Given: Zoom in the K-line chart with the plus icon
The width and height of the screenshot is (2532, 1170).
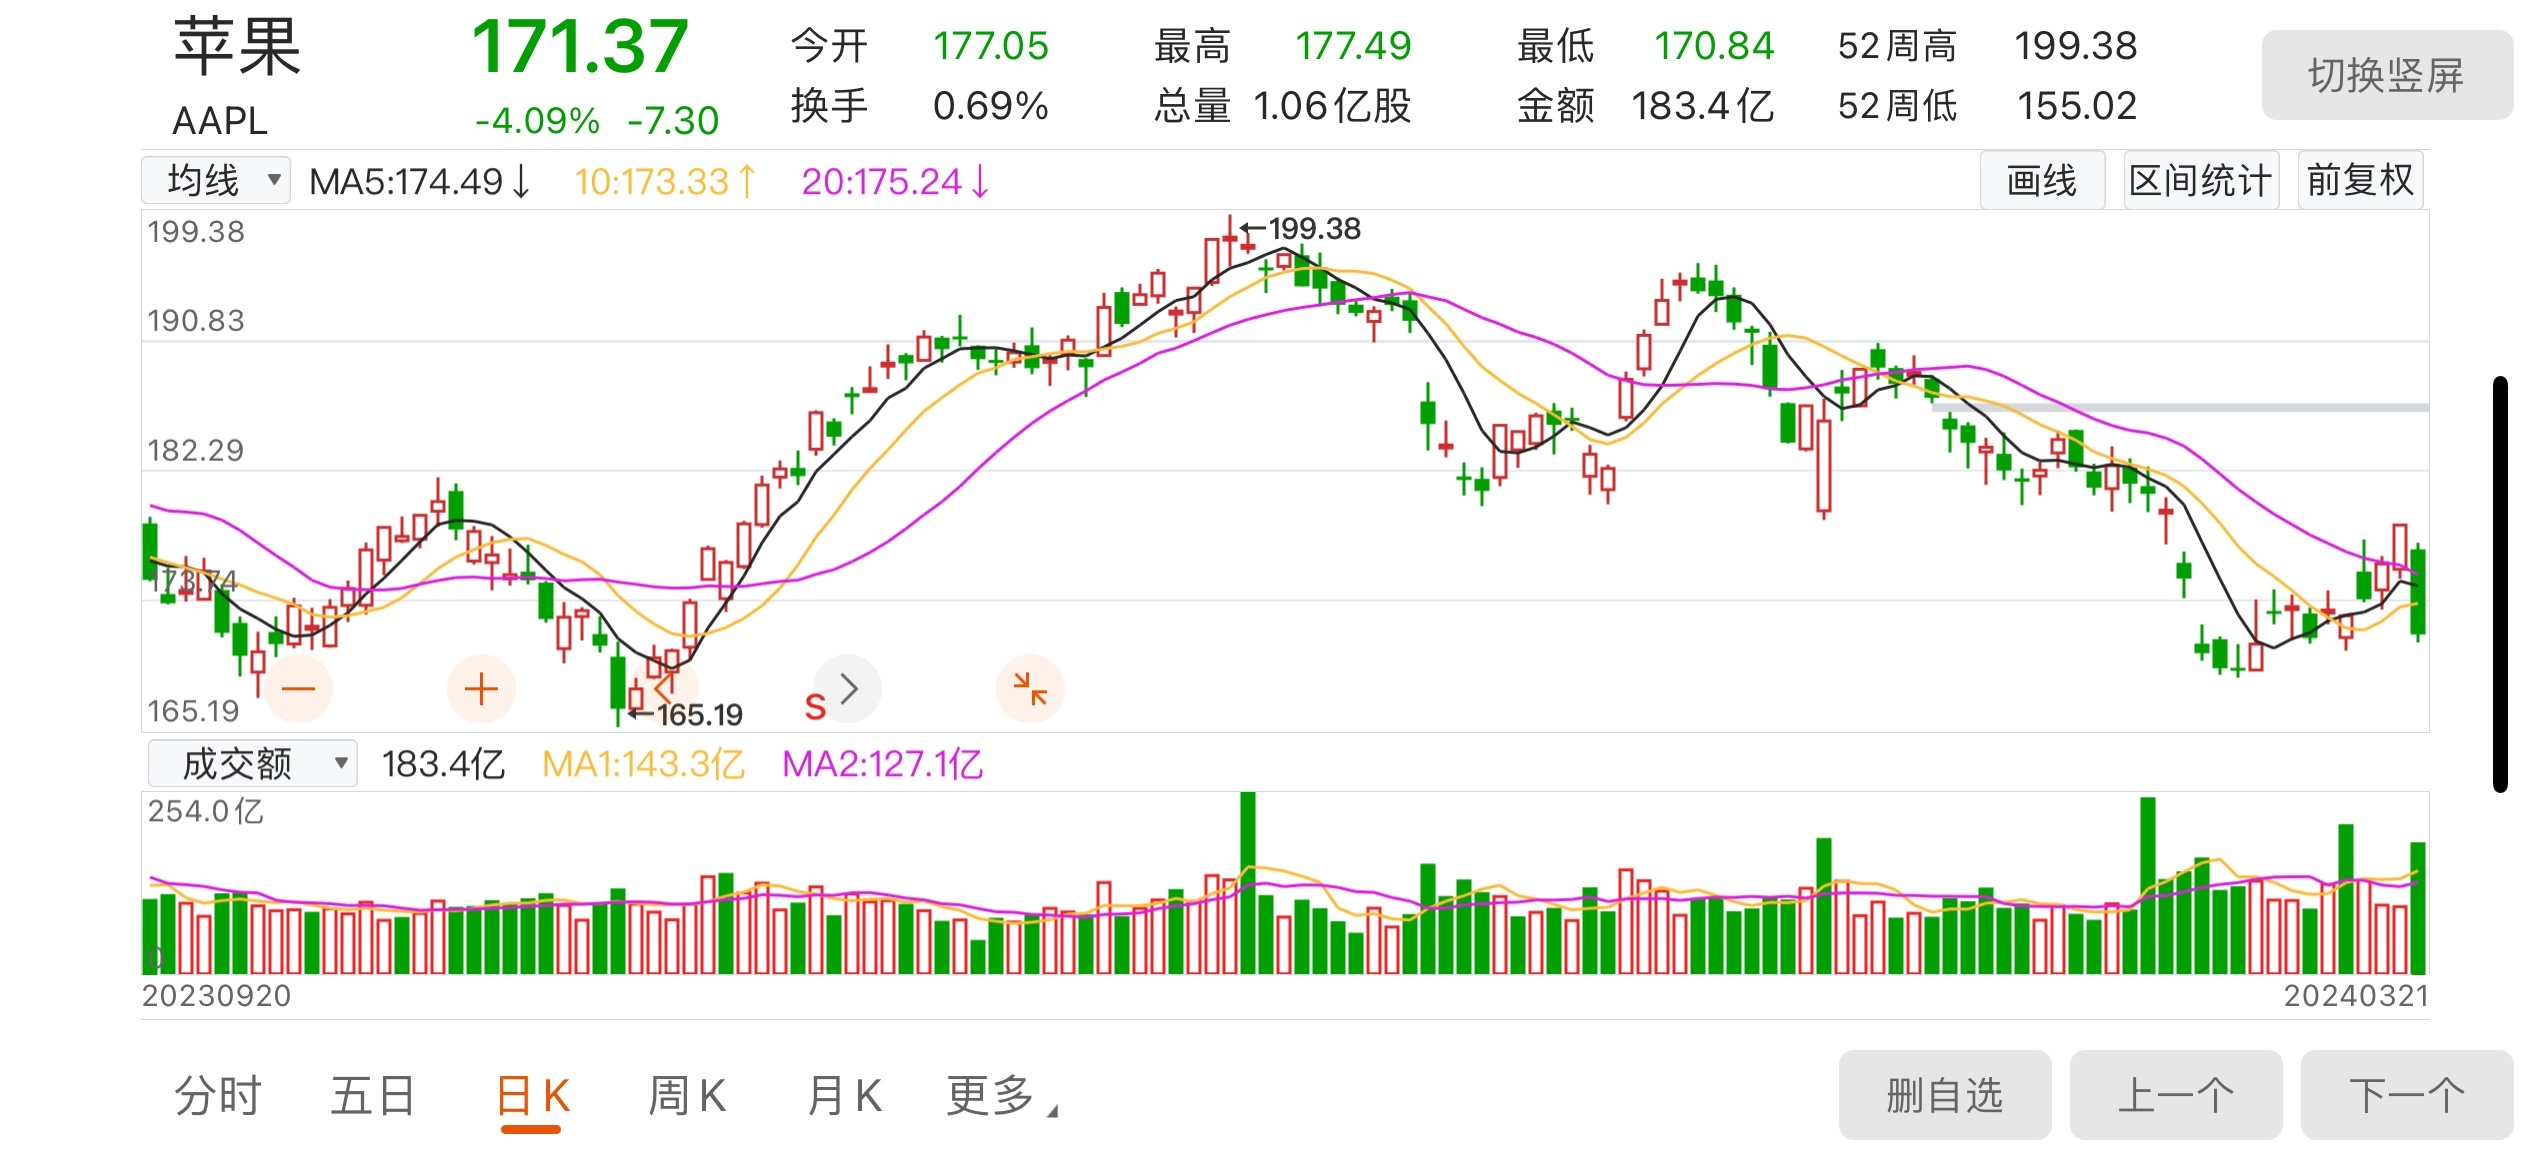Looking at the screenshot, I should click(480, 687).
